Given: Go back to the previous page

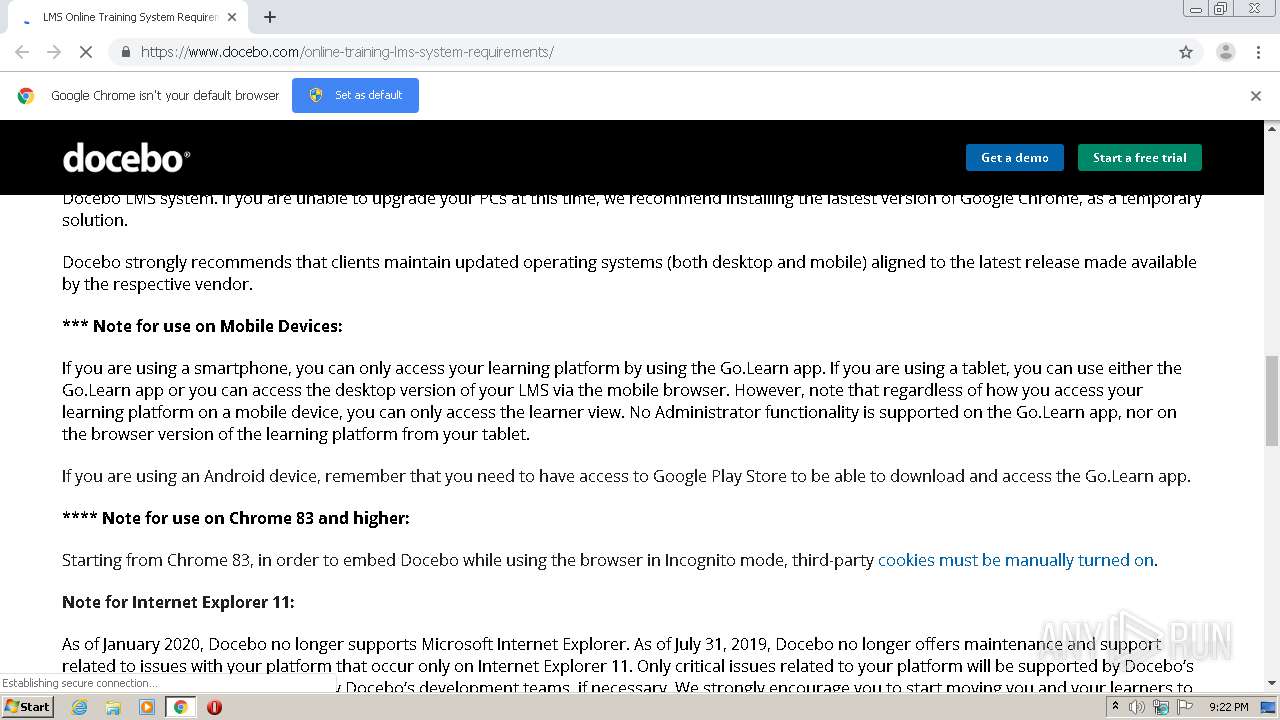Looking at the screenshot, I should tap(22, 52).
